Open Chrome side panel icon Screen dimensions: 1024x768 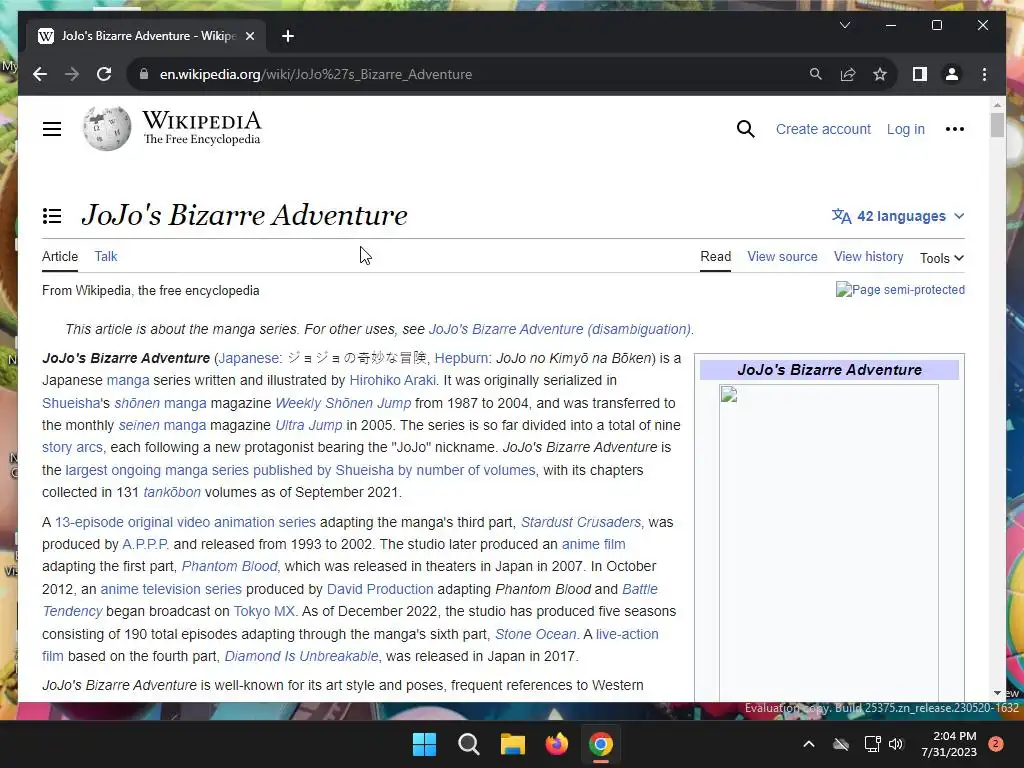click(x=920, y=74)
